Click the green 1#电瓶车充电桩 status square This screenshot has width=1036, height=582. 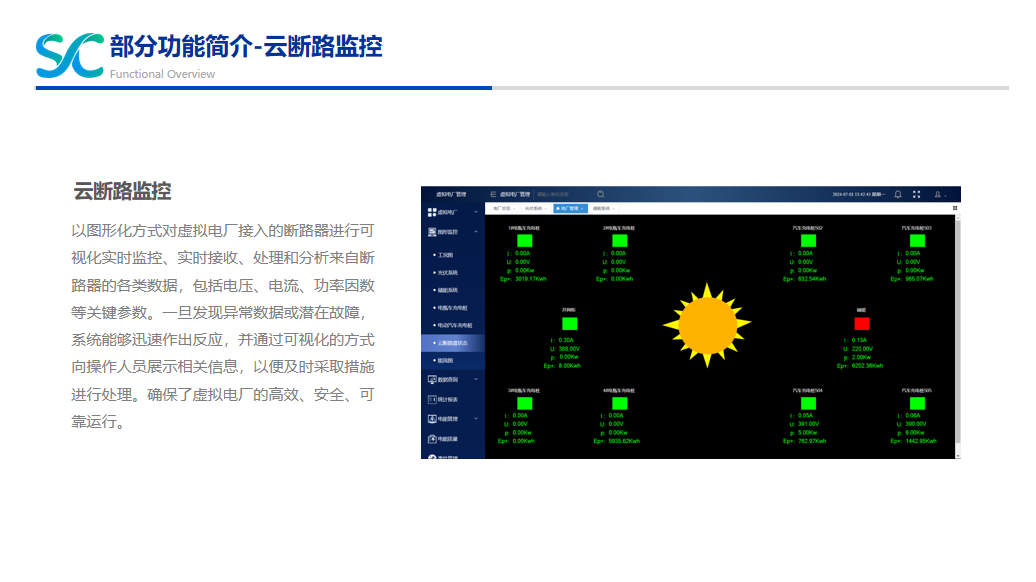[524, 241]
